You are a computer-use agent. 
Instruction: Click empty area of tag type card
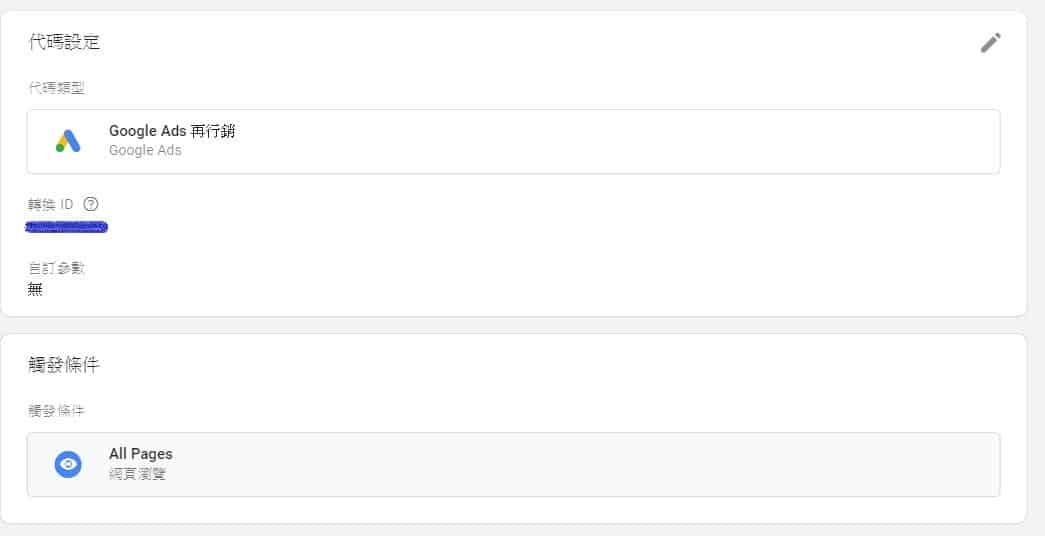600,141
